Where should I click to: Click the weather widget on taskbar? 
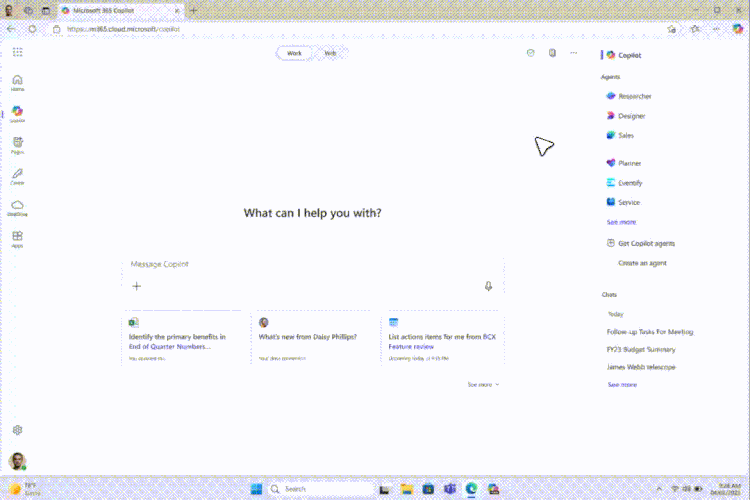25,489
